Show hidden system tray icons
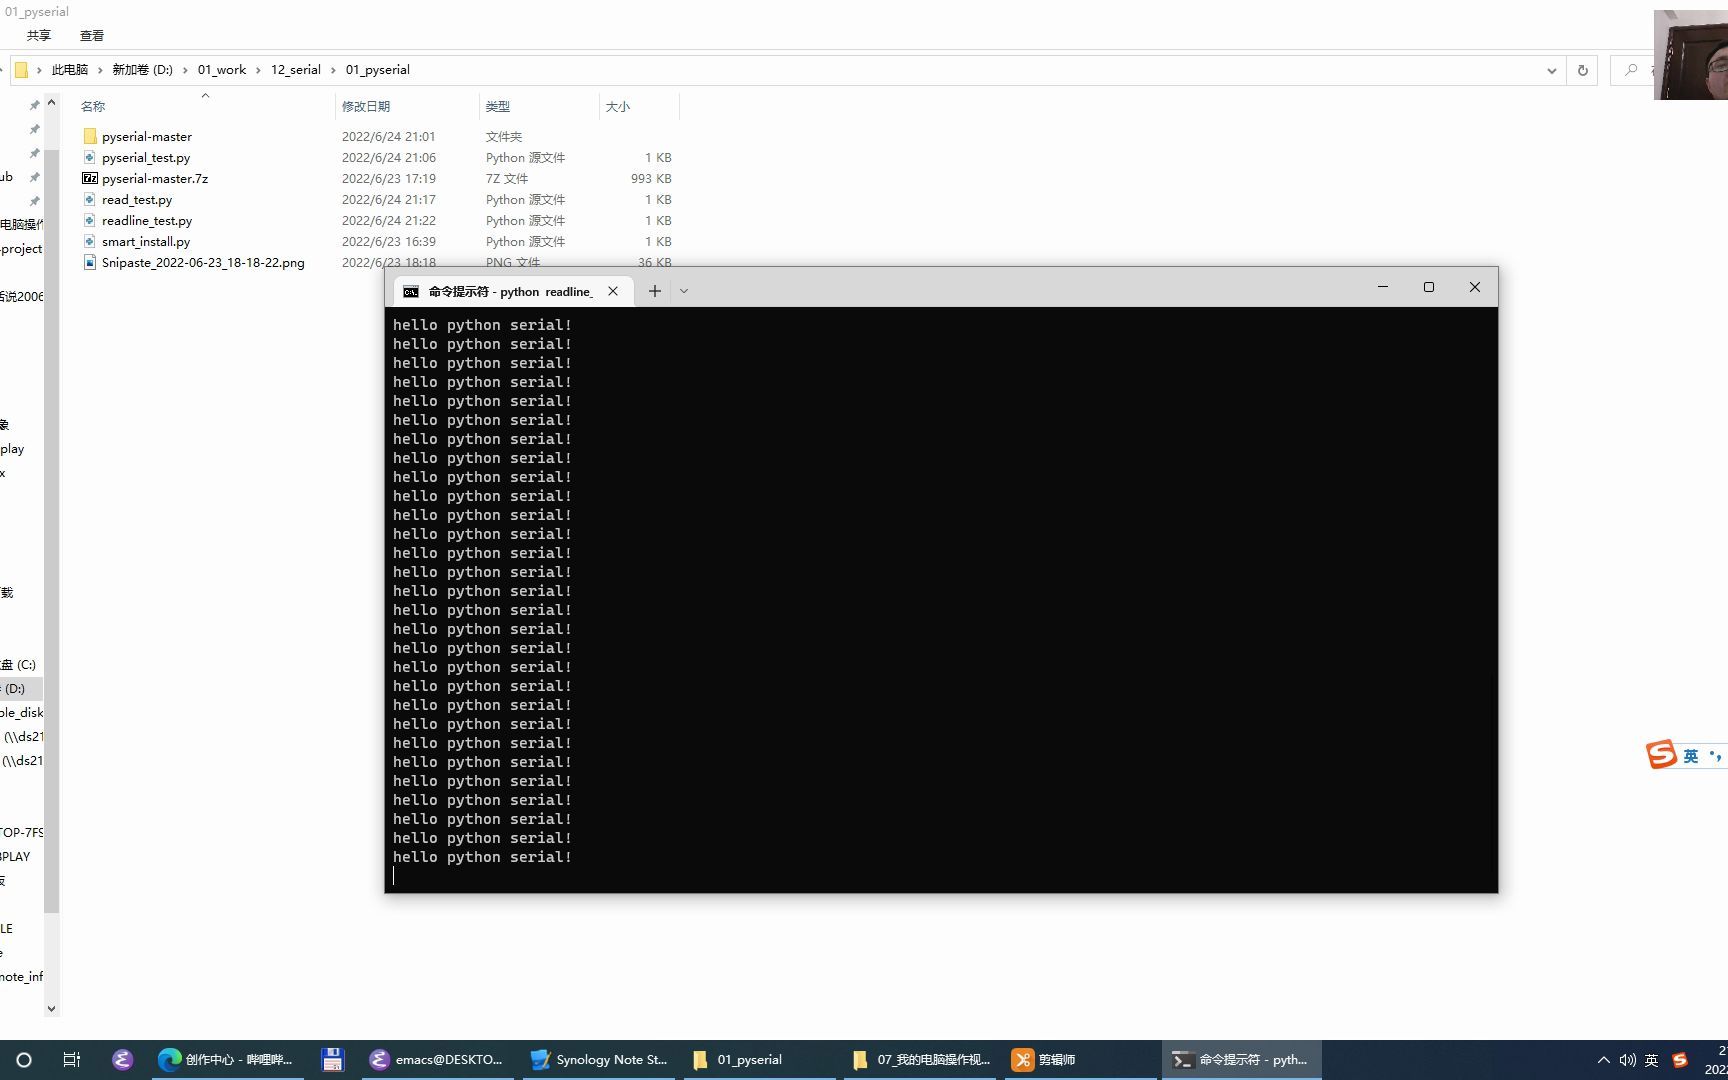The image size is (1728, 1080). pyautogui.click(x=1603, y=1060)
